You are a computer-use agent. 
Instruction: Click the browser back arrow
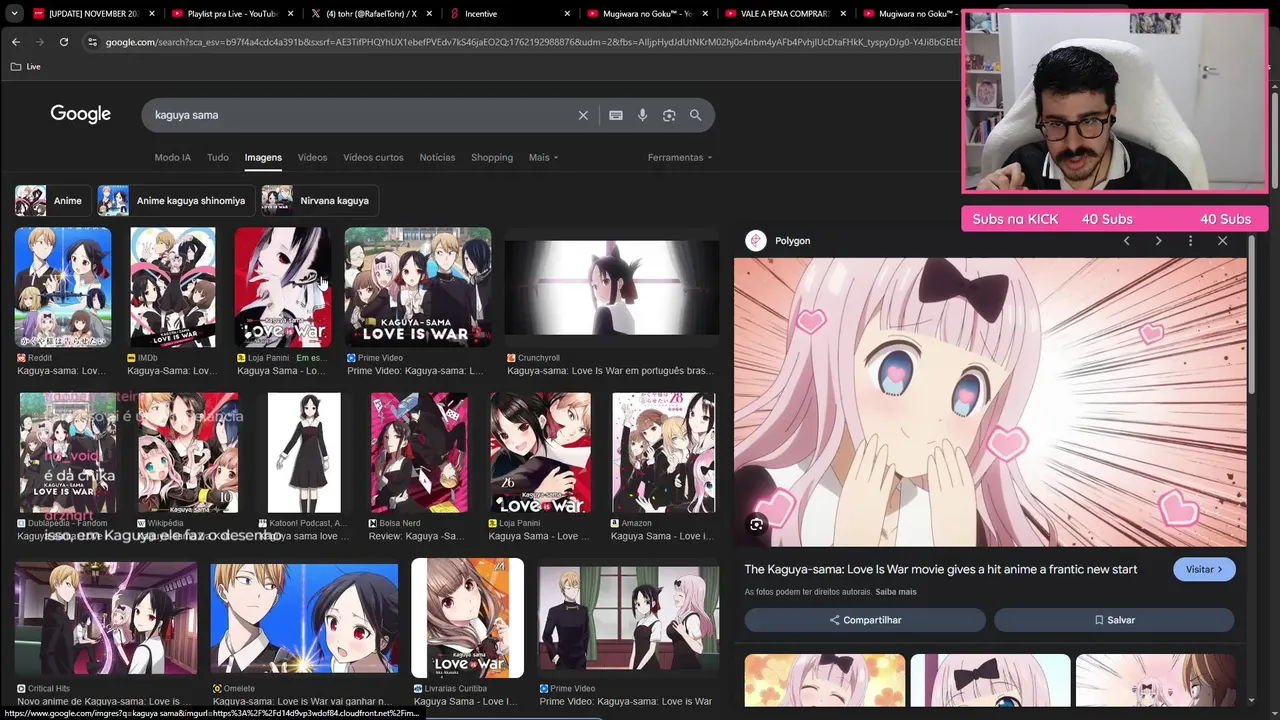point(16,42)
